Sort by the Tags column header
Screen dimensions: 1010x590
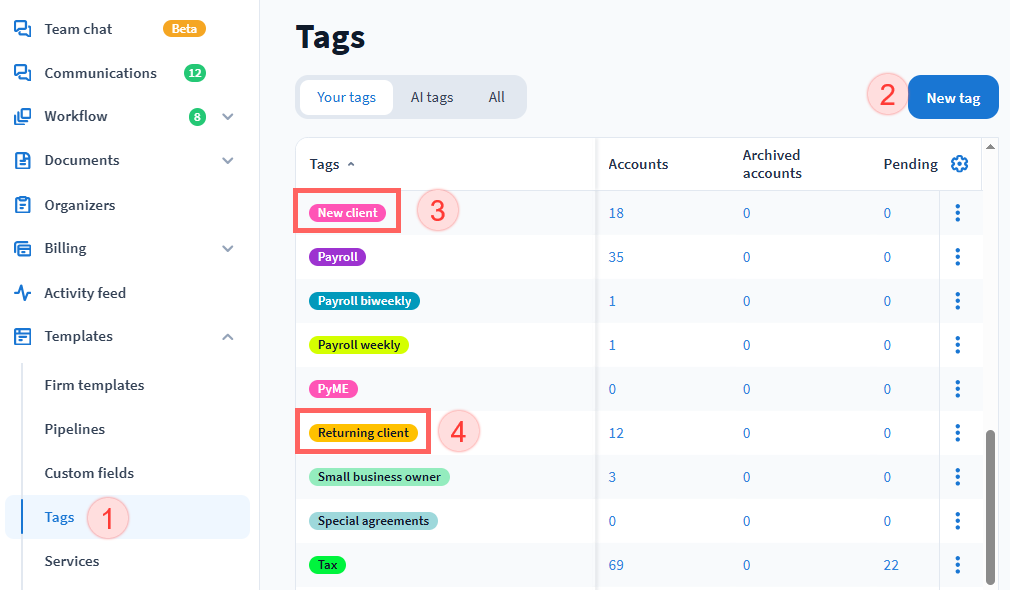325,164
